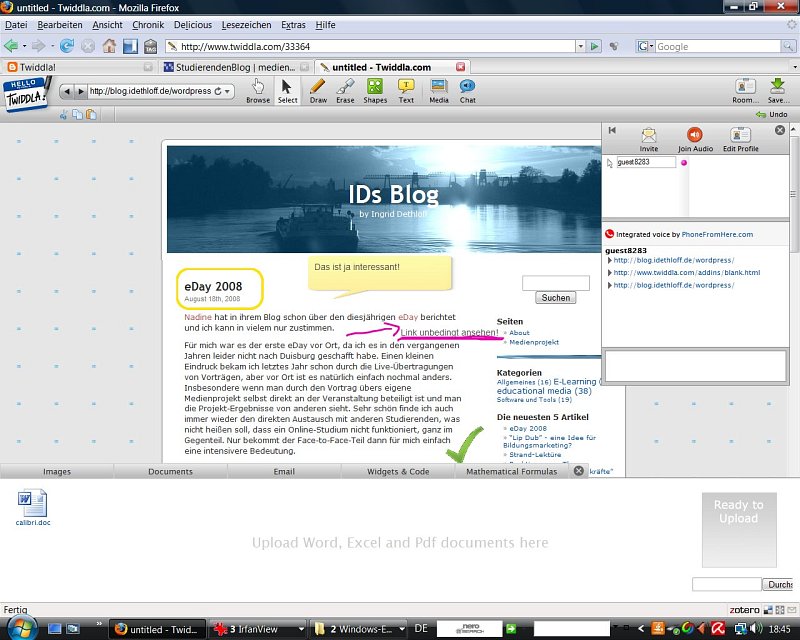Reload the embedded blog page
The height and width of the screenshot is (640, 800).
tap(218, 91)
